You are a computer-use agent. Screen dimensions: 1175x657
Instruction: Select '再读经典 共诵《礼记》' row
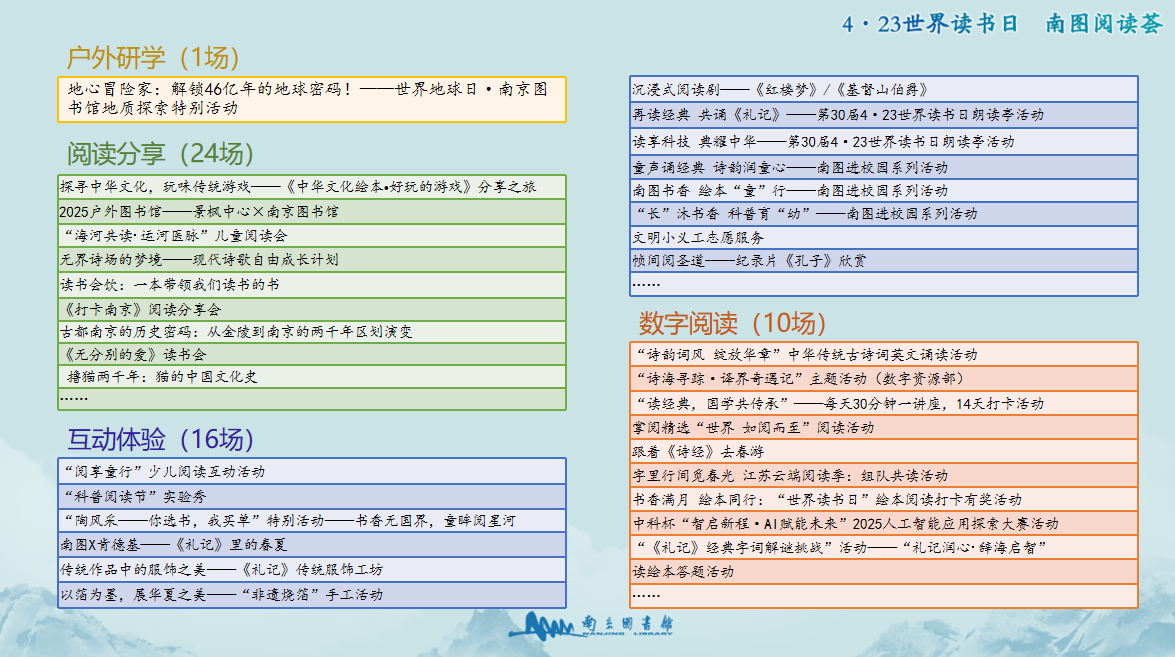(x=884, y=115)
